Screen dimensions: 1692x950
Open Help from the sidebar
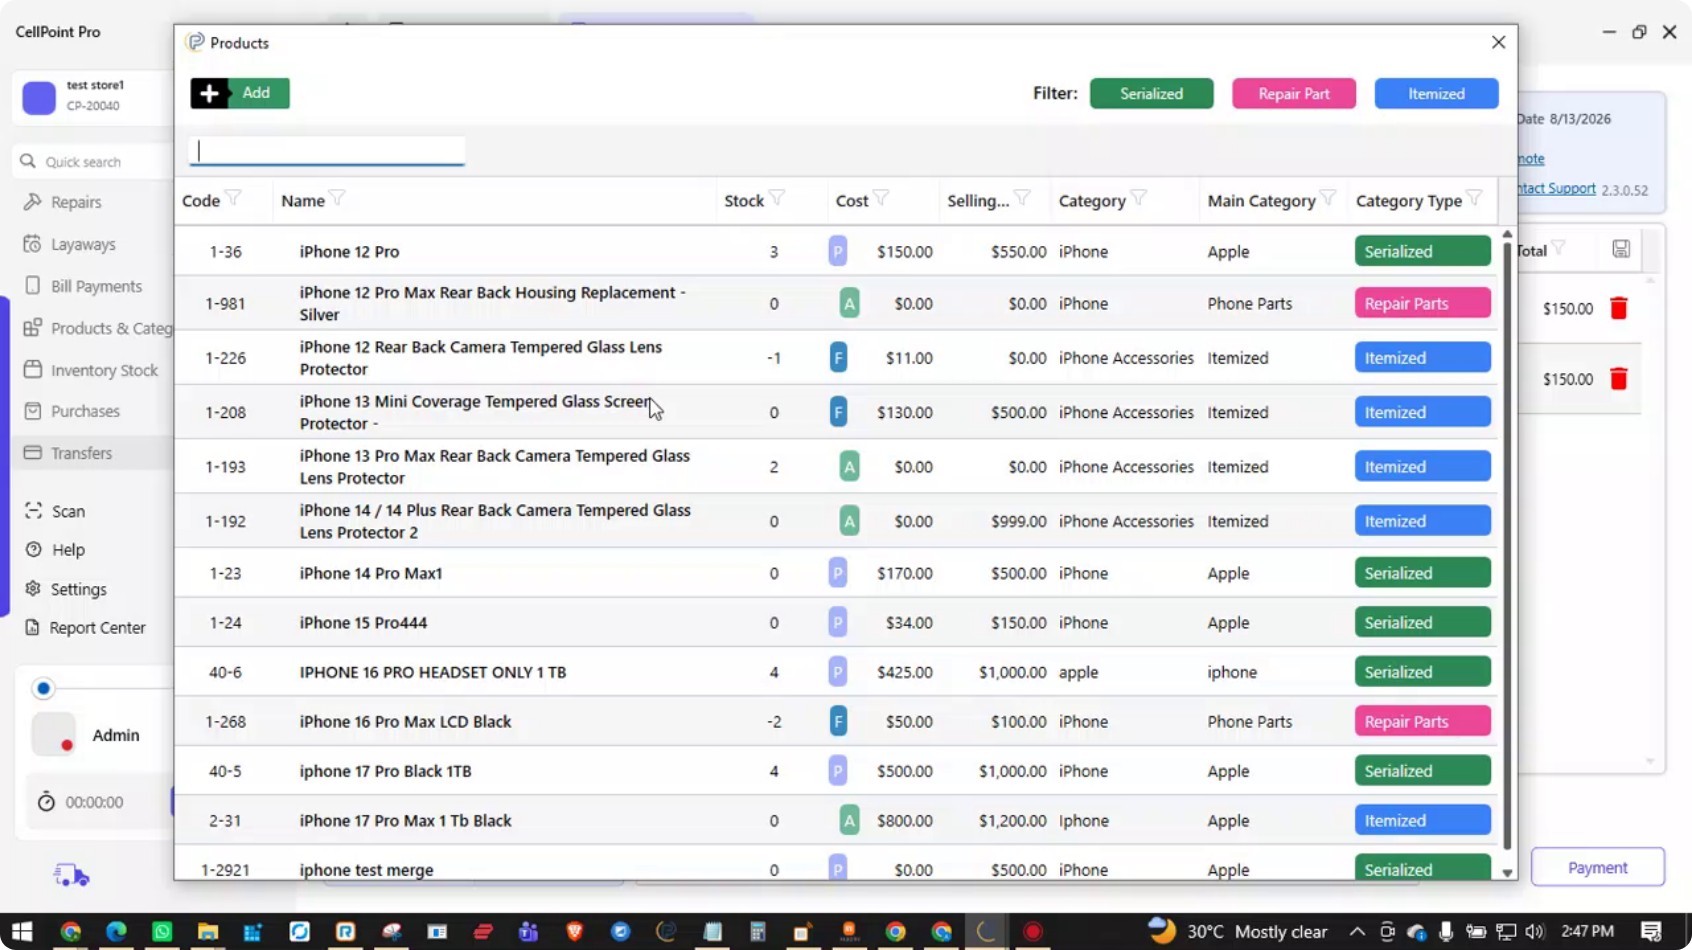pos(68,550)
